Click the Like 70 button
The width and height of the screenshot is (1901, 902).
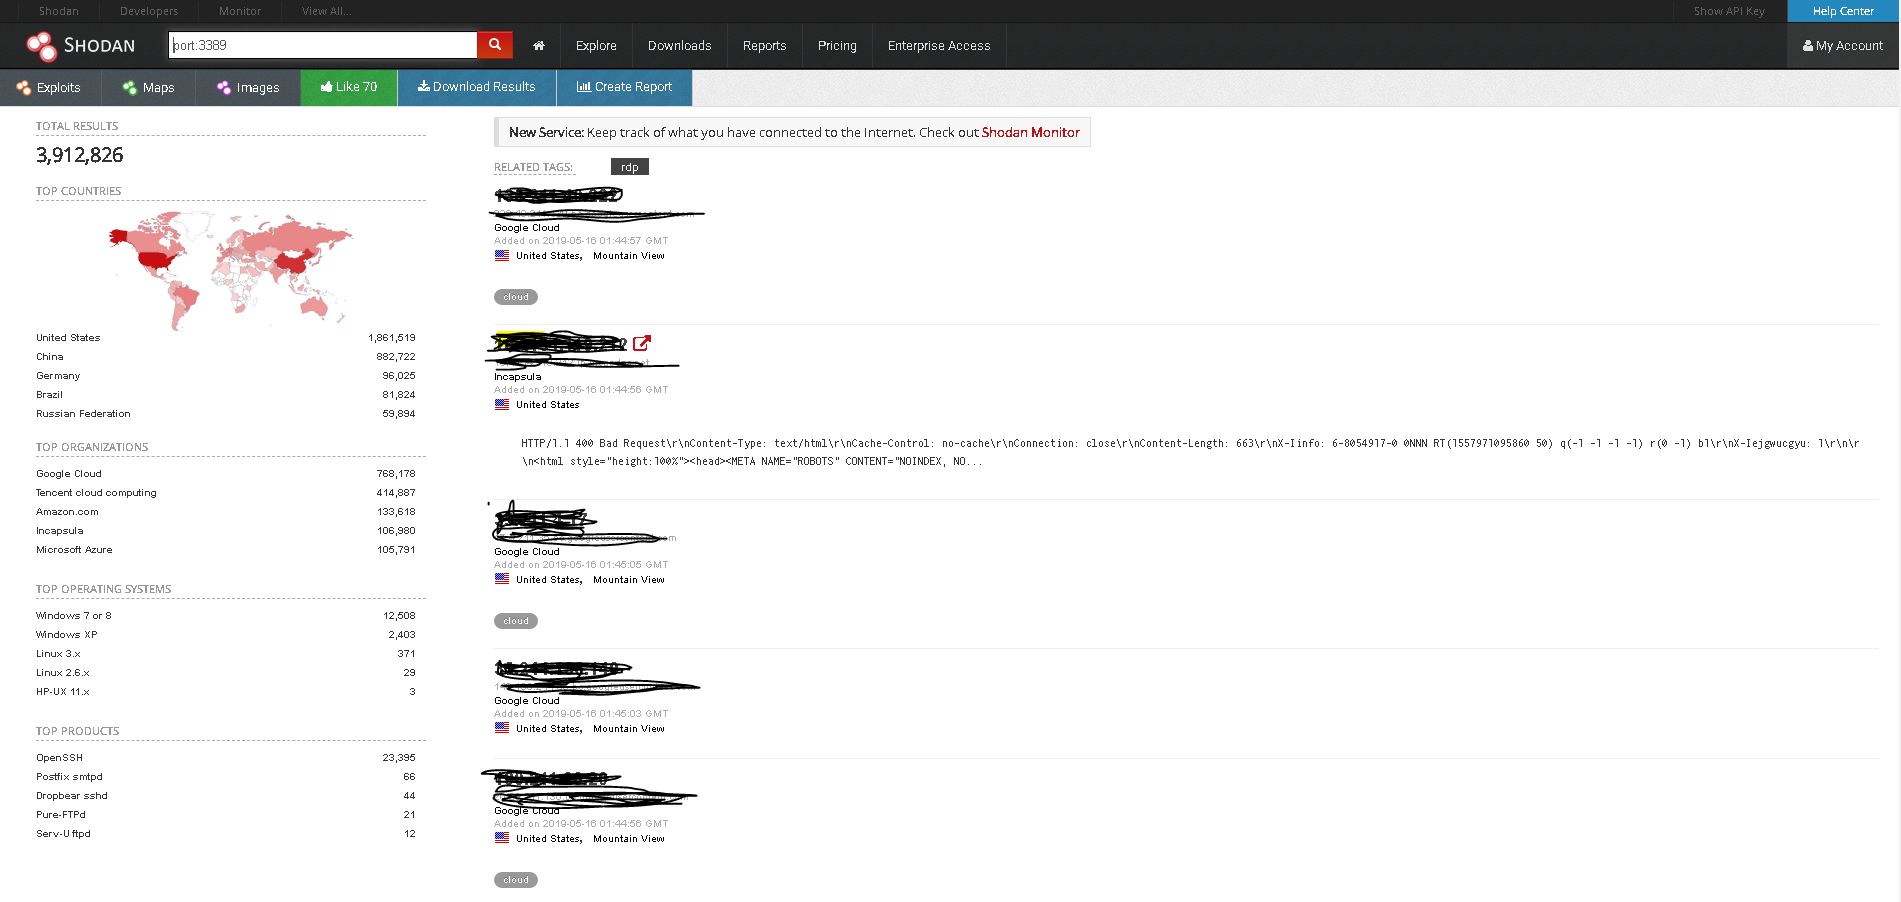[349, 87]
